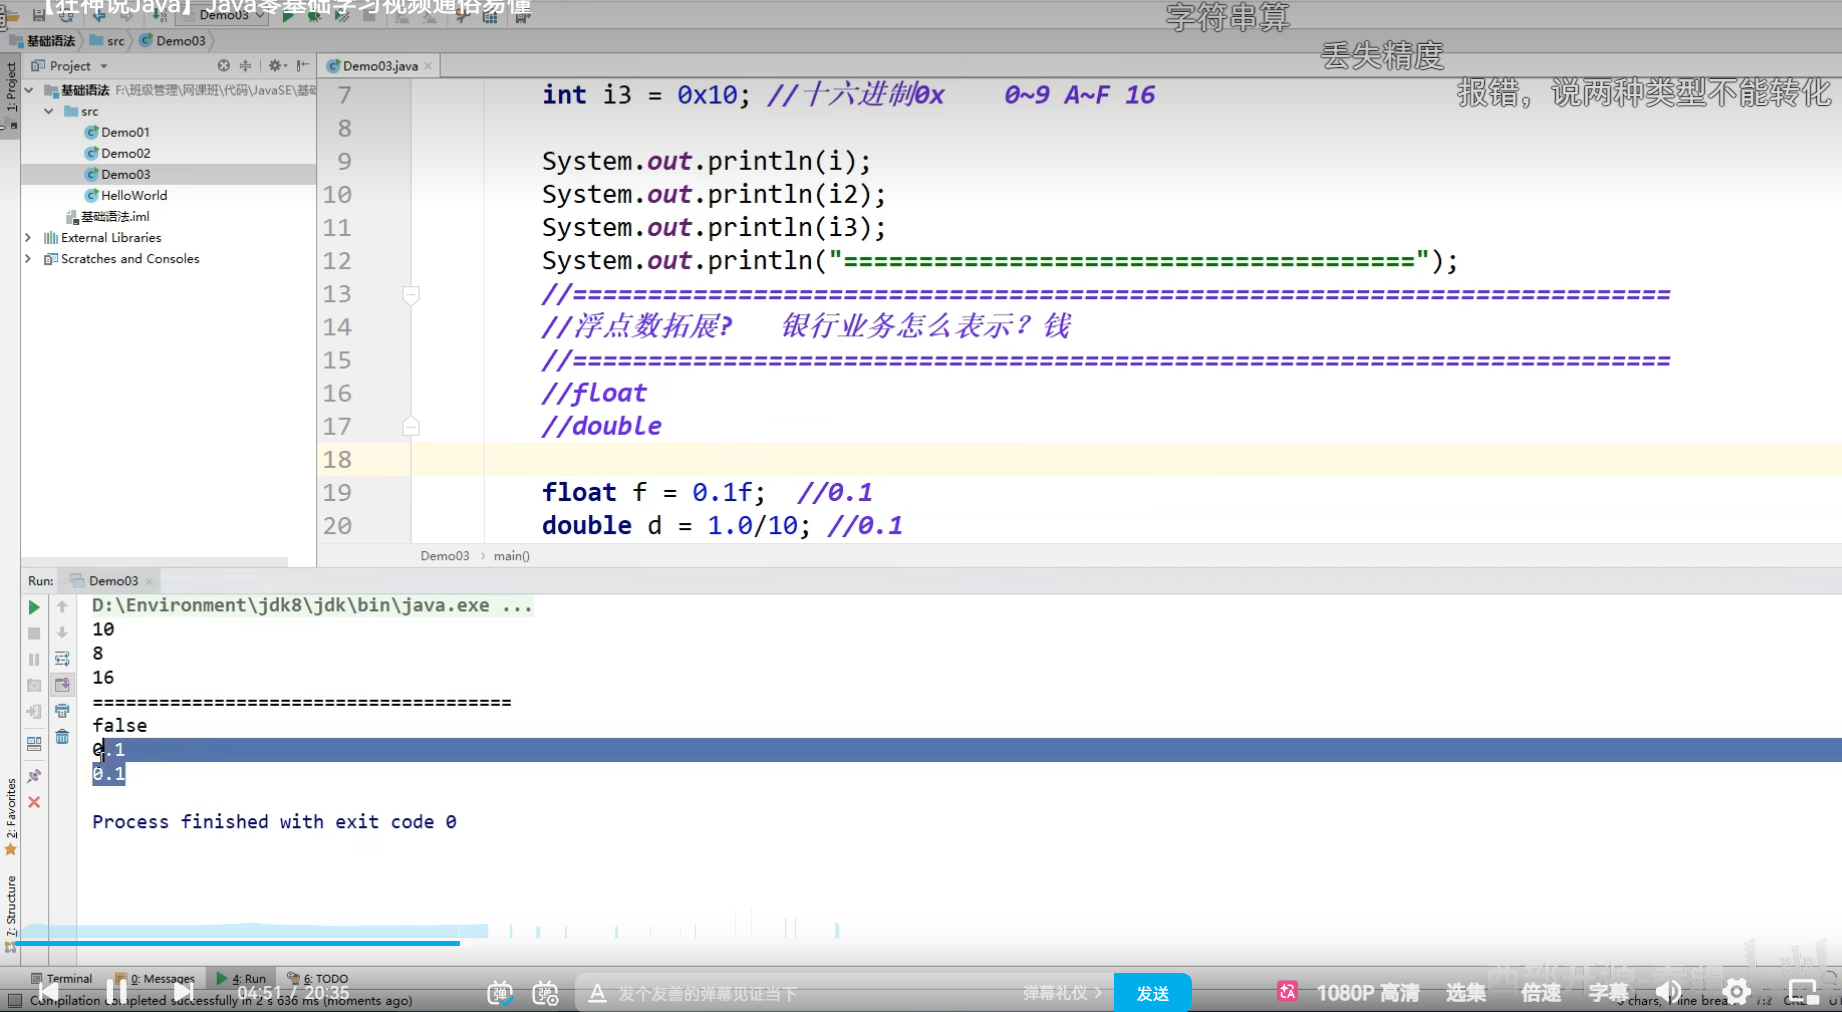
Task: Open the Terminal tool window
Action: [61, 979]
